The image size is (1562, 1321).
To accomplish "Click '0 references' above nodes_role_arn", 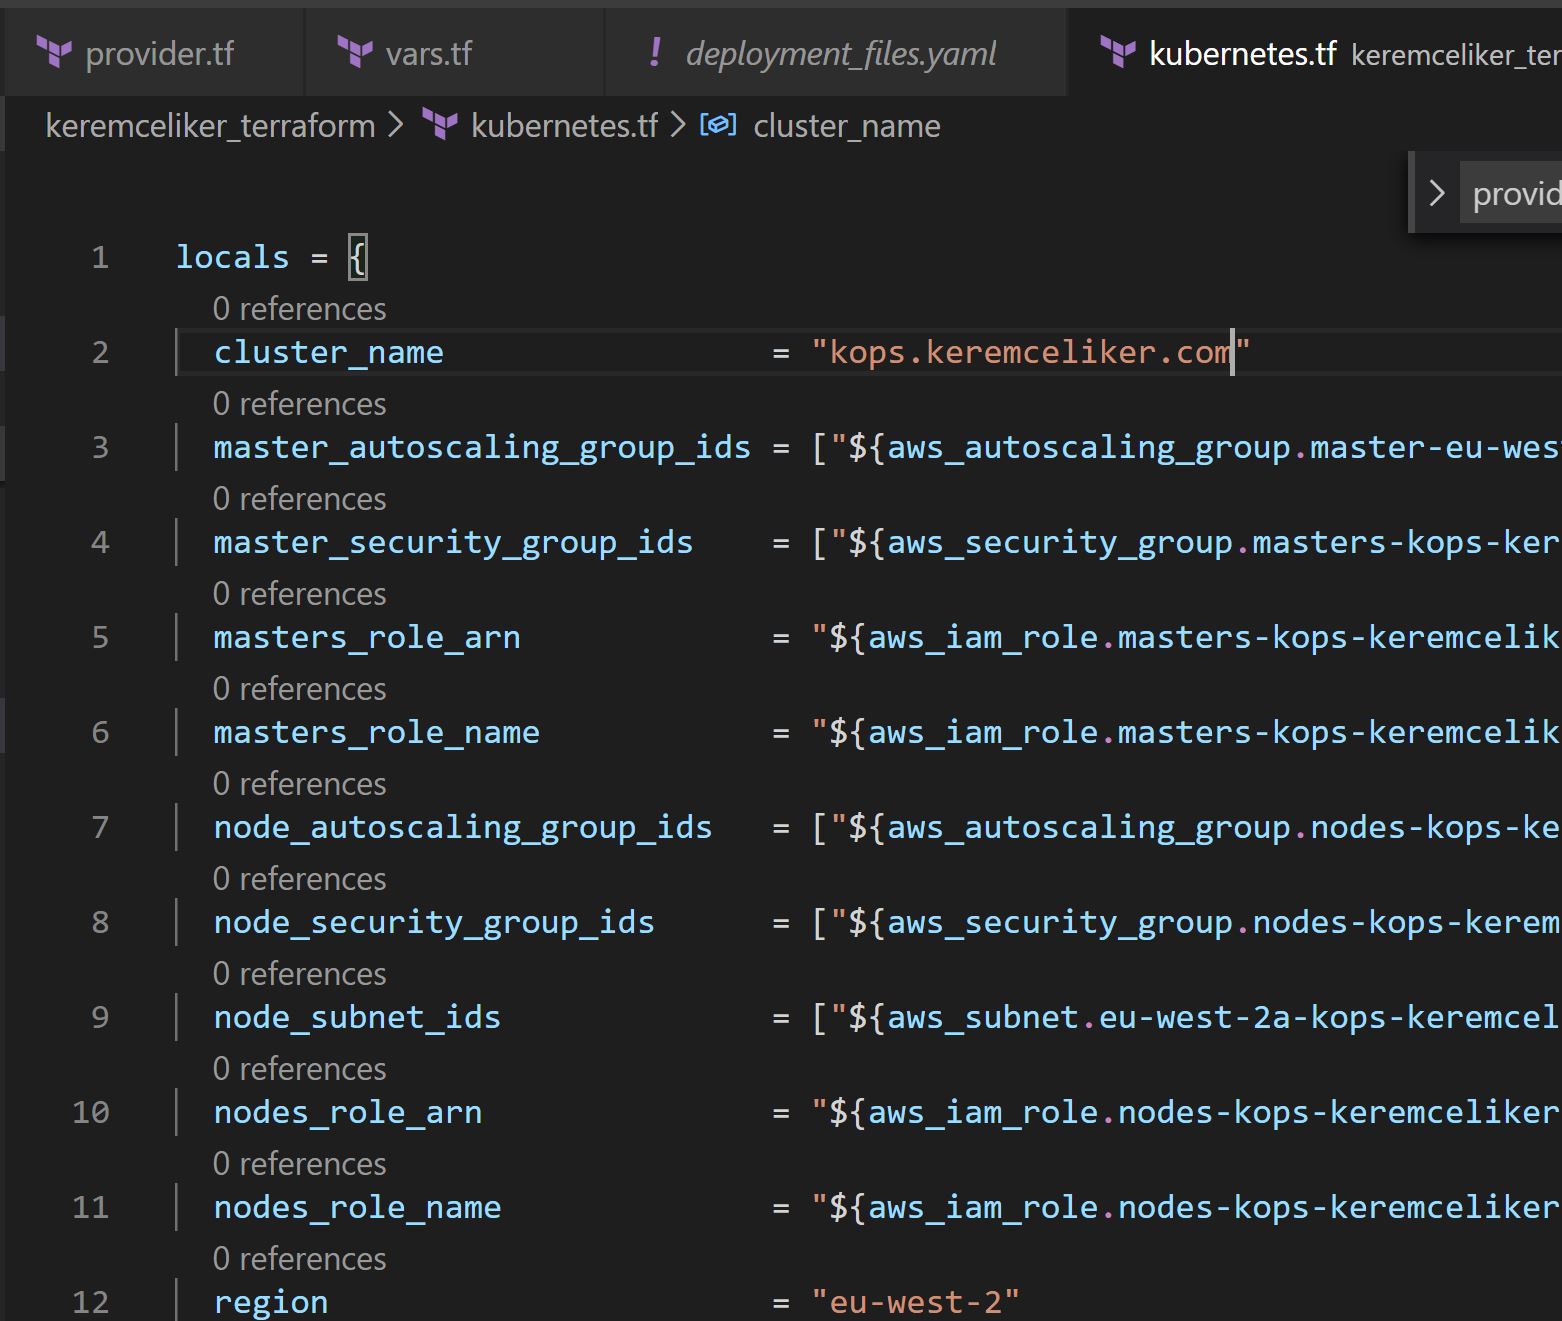I will pyautogui.click(x=299, y=1069).
